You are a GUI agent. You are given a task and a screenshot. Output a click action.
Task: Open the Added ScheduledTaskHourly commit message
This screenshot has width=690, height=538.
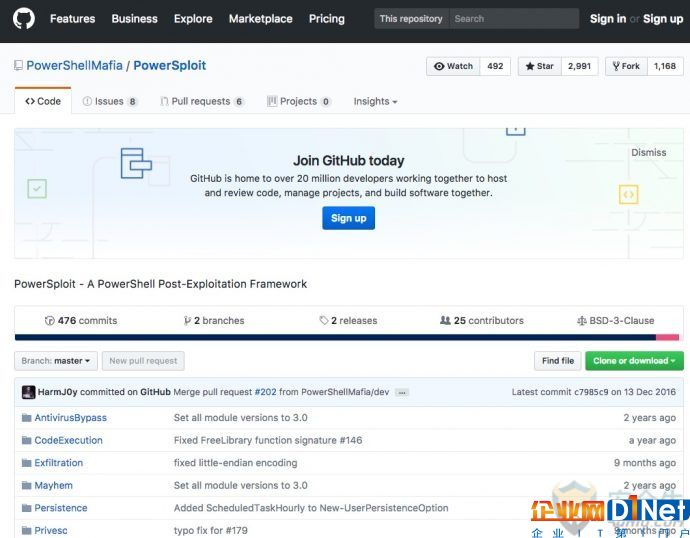click(x=311, y=508)
